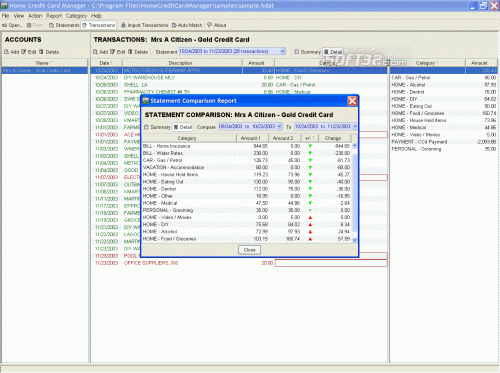500x373 pixels.
Task: Select Summary view in Transactions panel
Action: pos(307,52)
